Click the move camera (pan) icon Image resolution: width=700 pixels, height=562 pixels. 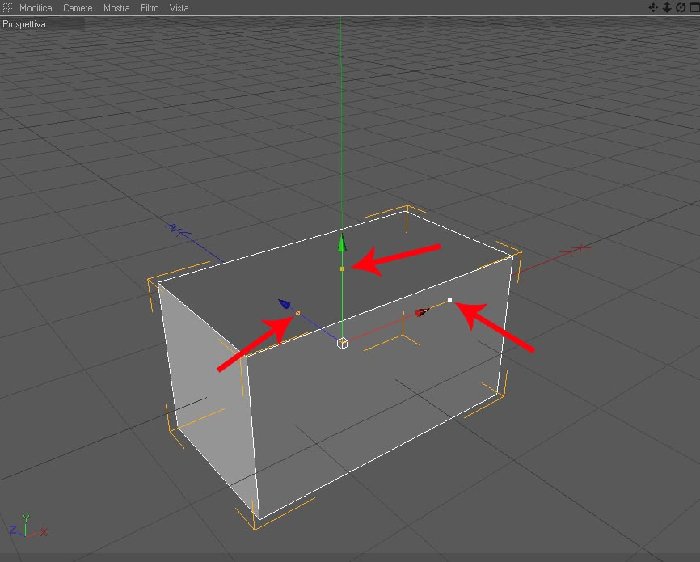tap(653, 7)
